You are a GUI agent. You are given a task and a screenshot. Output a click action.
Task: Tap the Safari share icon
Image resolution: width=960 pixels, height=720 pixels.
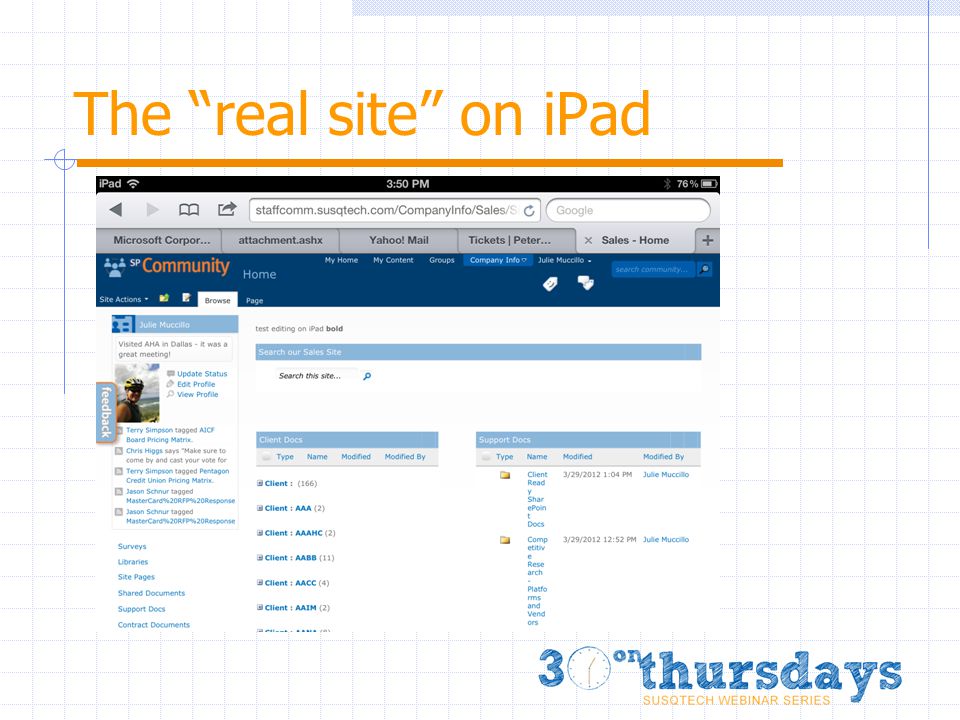[x=227, y=209]
